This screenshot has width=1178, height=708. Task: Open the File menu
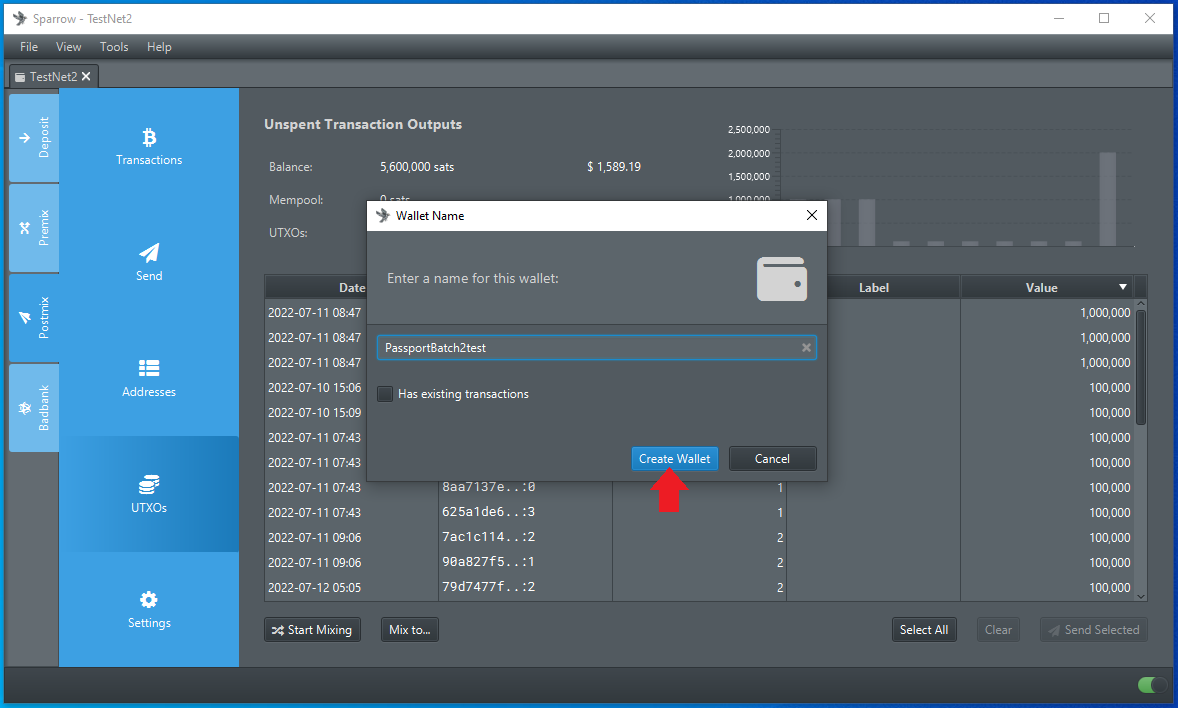pyautogui.click(x=29, y=47)
